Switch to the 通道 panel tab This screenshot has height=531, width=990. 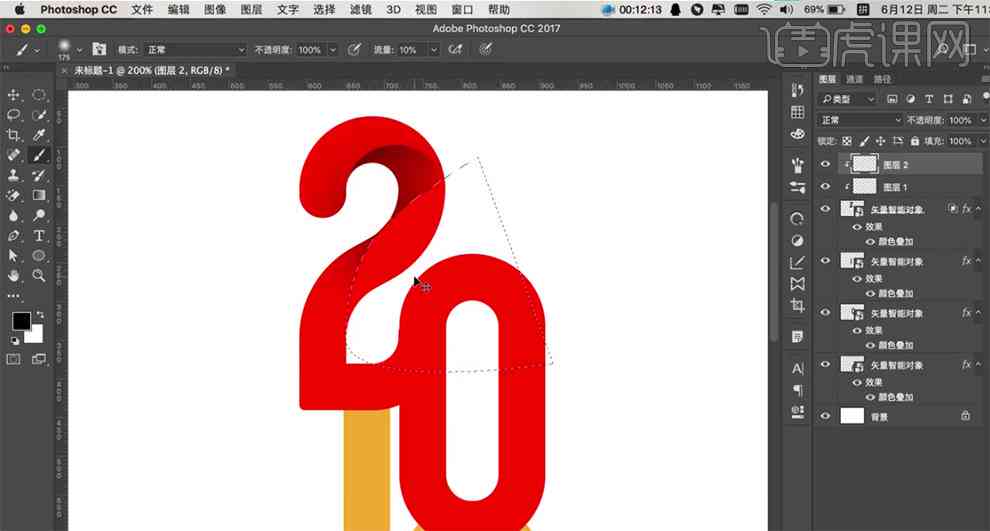click(854, 79)
